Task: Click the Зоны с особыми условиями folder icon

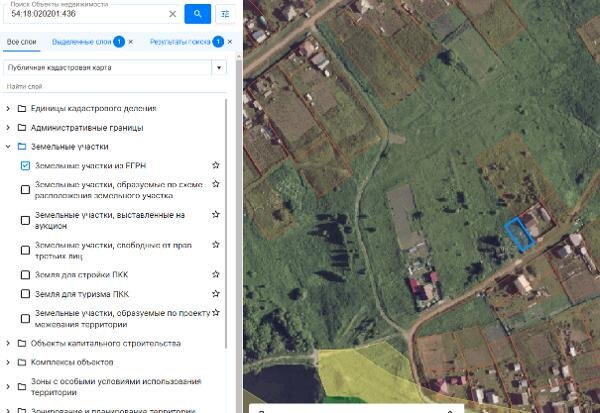Action: coord(22,387)
